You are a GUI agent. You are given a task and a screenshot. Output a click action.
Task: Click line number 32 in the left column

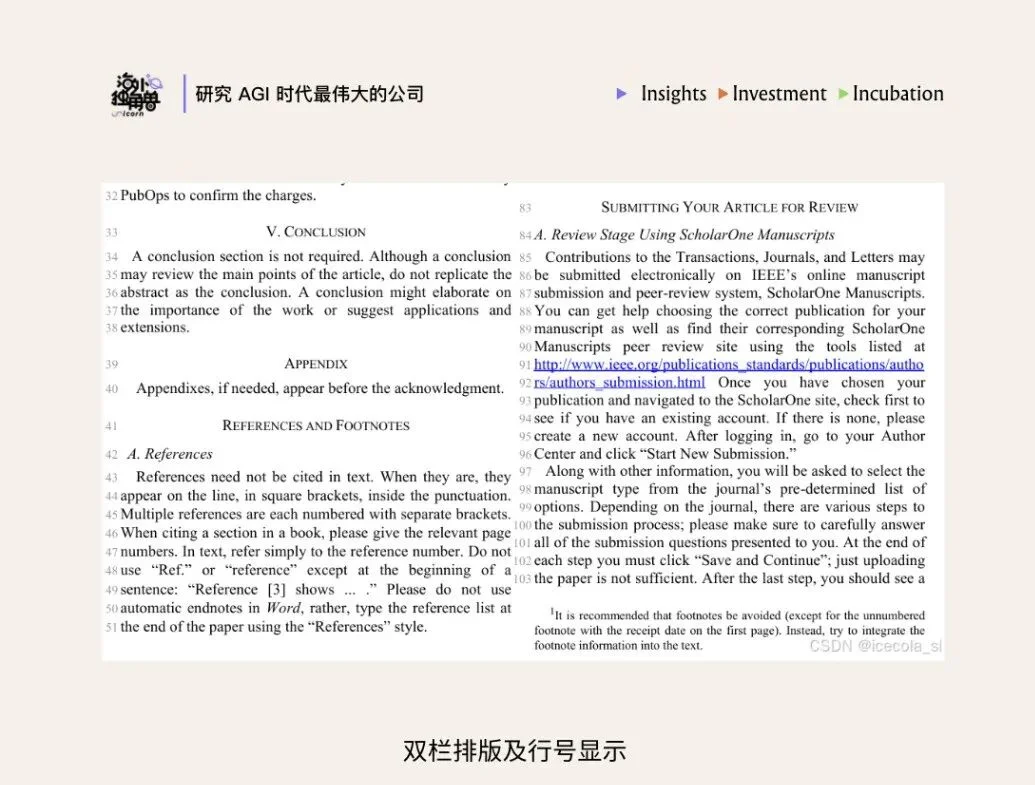click(110, 196)
